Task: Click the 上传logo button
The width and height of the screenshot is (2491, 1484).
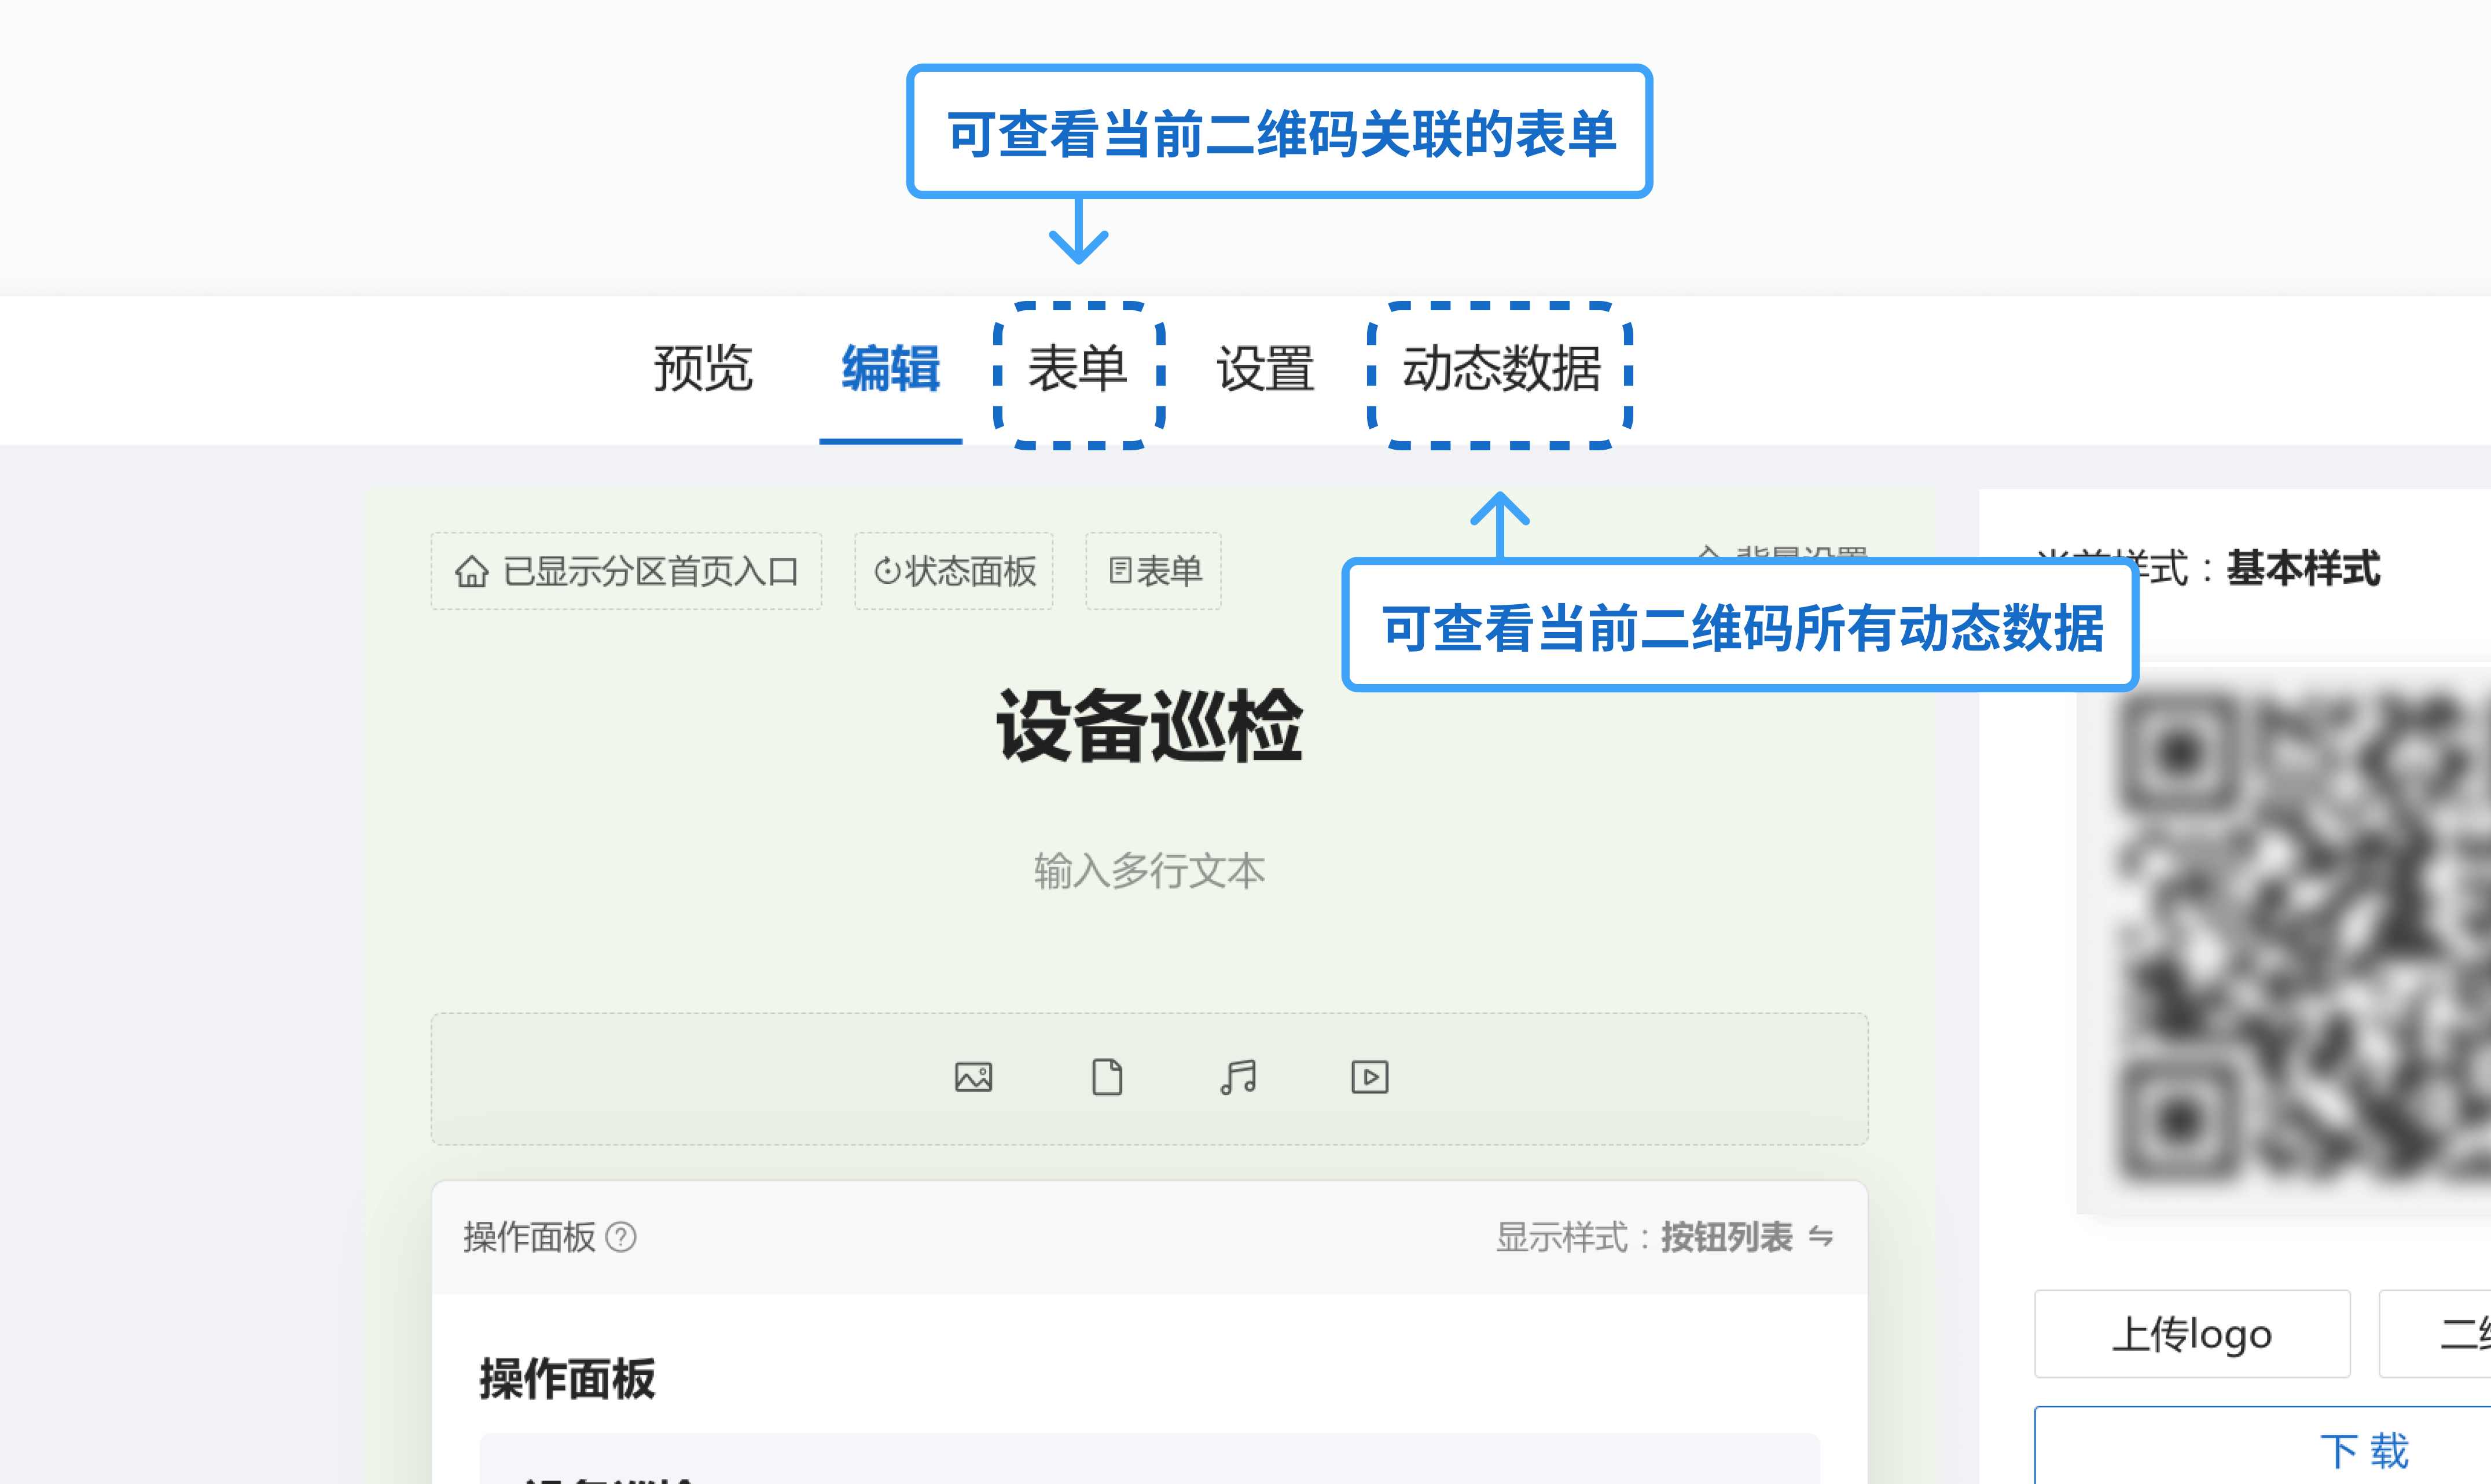Action: [x=2193, y=1333]
